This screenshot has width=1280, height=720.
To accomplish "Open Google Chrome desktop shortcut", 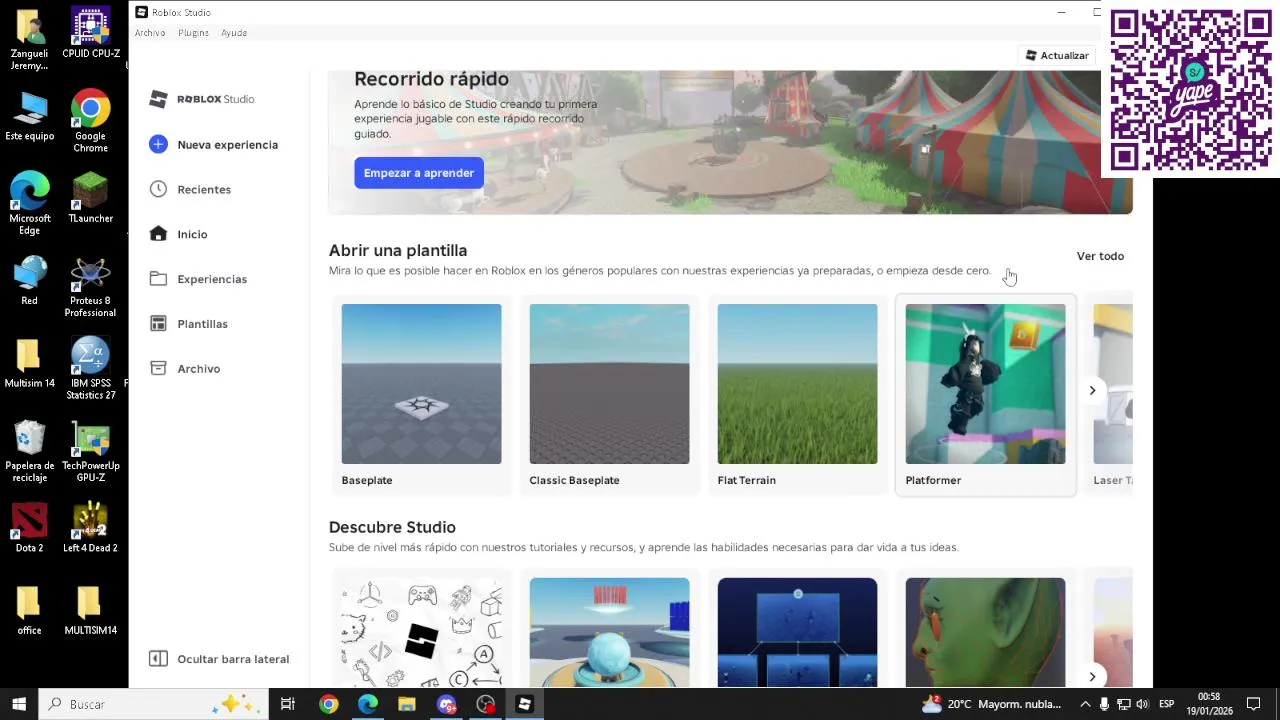I will (90, 122).
